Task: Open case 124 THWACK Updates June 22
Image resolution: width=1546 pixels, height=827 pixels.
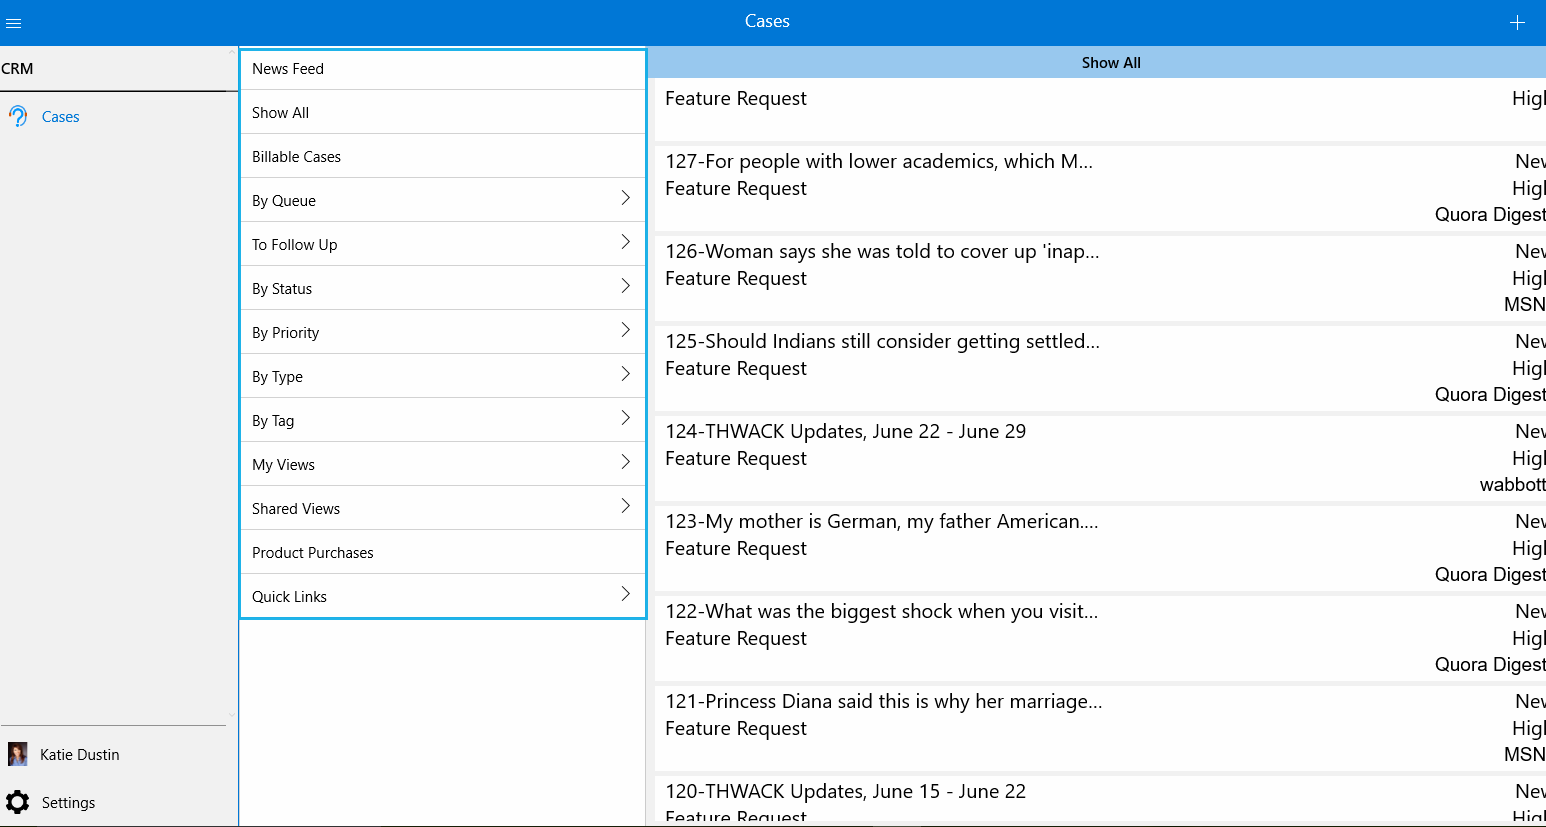Action: click(x=846, y=432)
